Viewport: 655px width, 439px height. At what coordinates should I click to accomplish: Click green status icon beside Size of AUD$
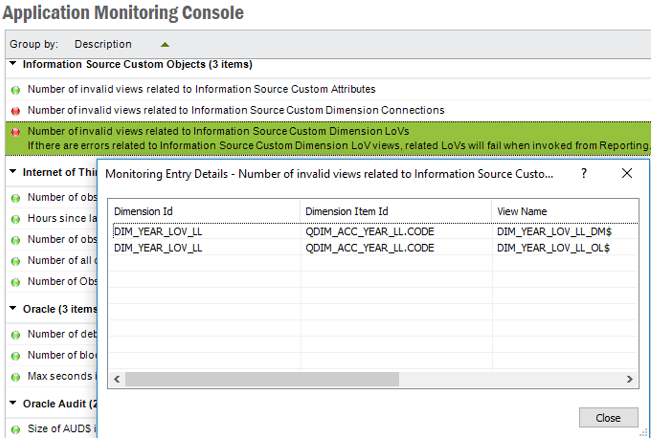(x=16, y=428)
